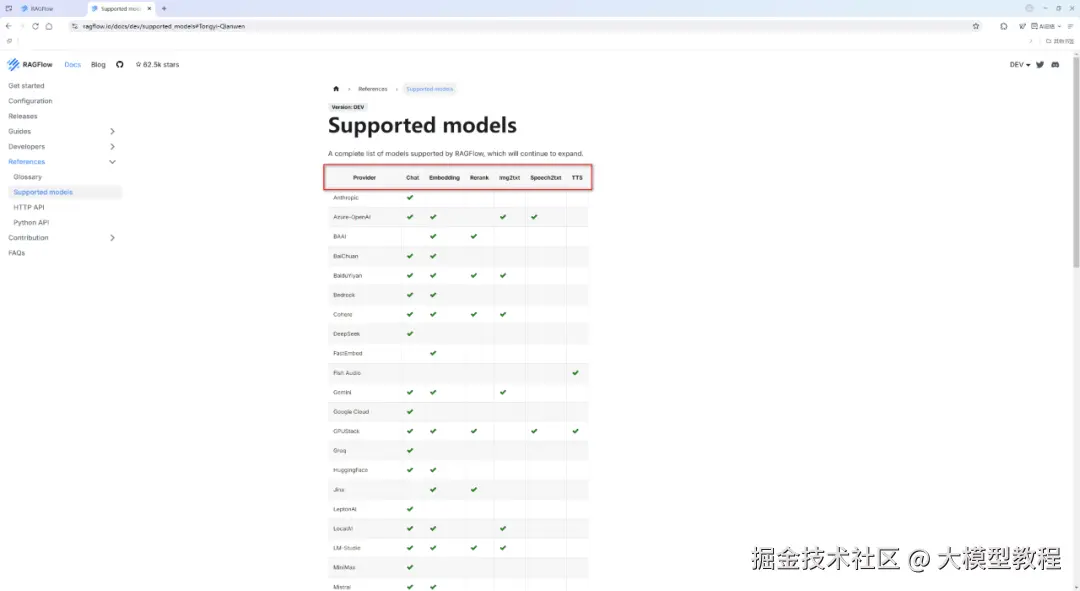Click the Azure-OpenAI provider name
The width and height of the screenshot is (1080, 591).
tap(352, 217)
